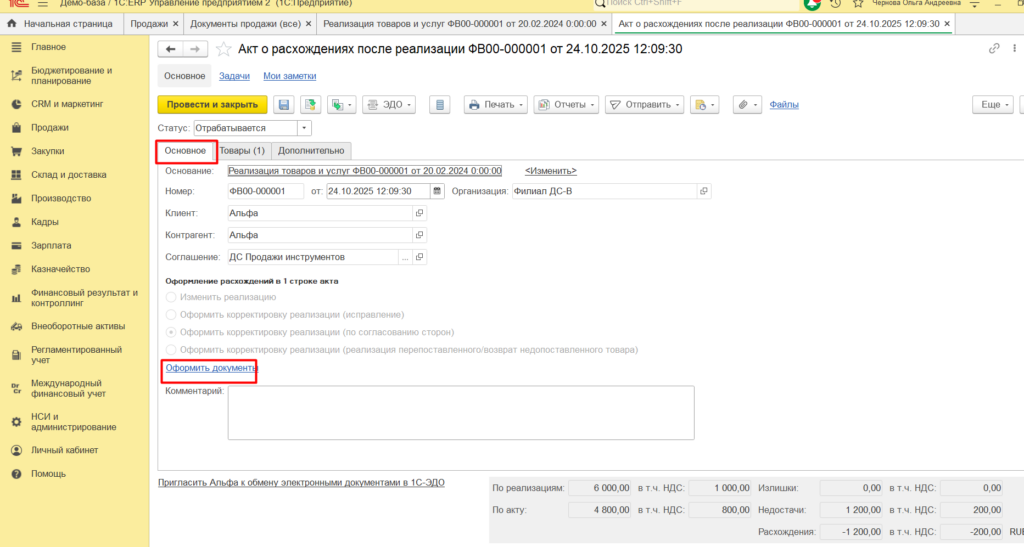Image resolution: width=1024 pixels, height=547 pixels.
Task: Open the Задачи link
Action: pos(234,76)
